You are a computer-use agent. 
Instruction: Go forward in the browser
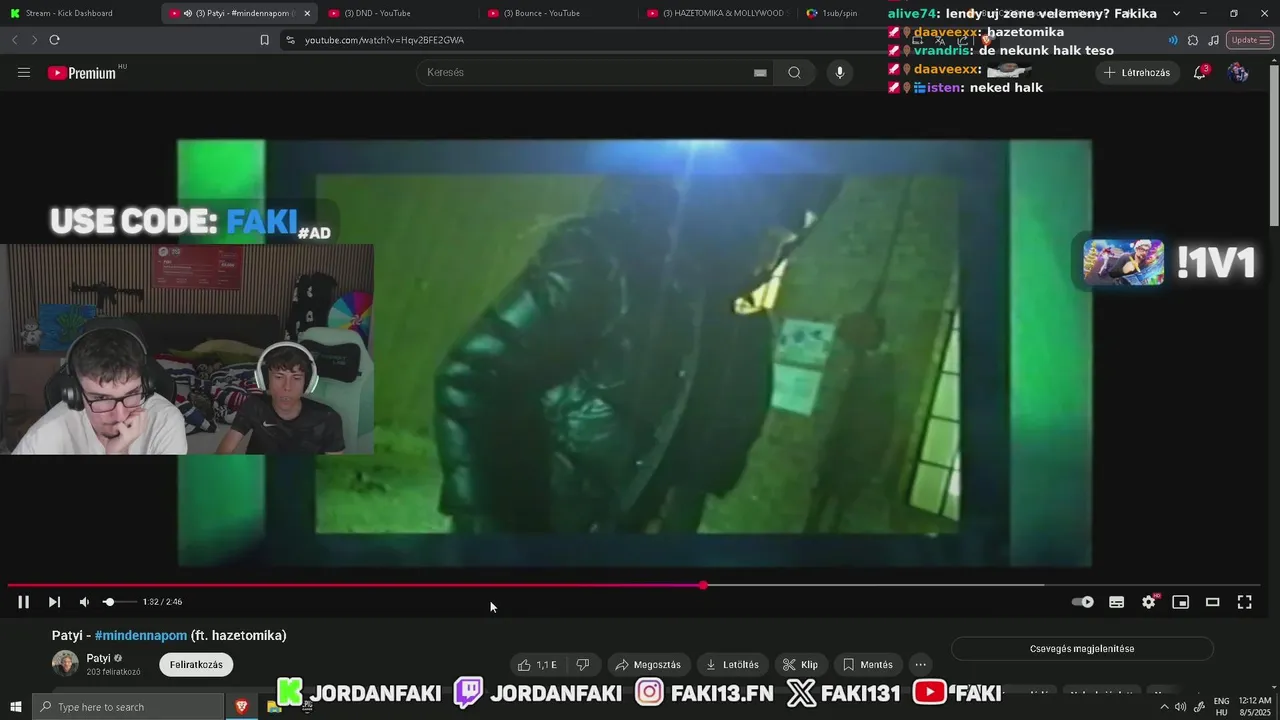34,40
